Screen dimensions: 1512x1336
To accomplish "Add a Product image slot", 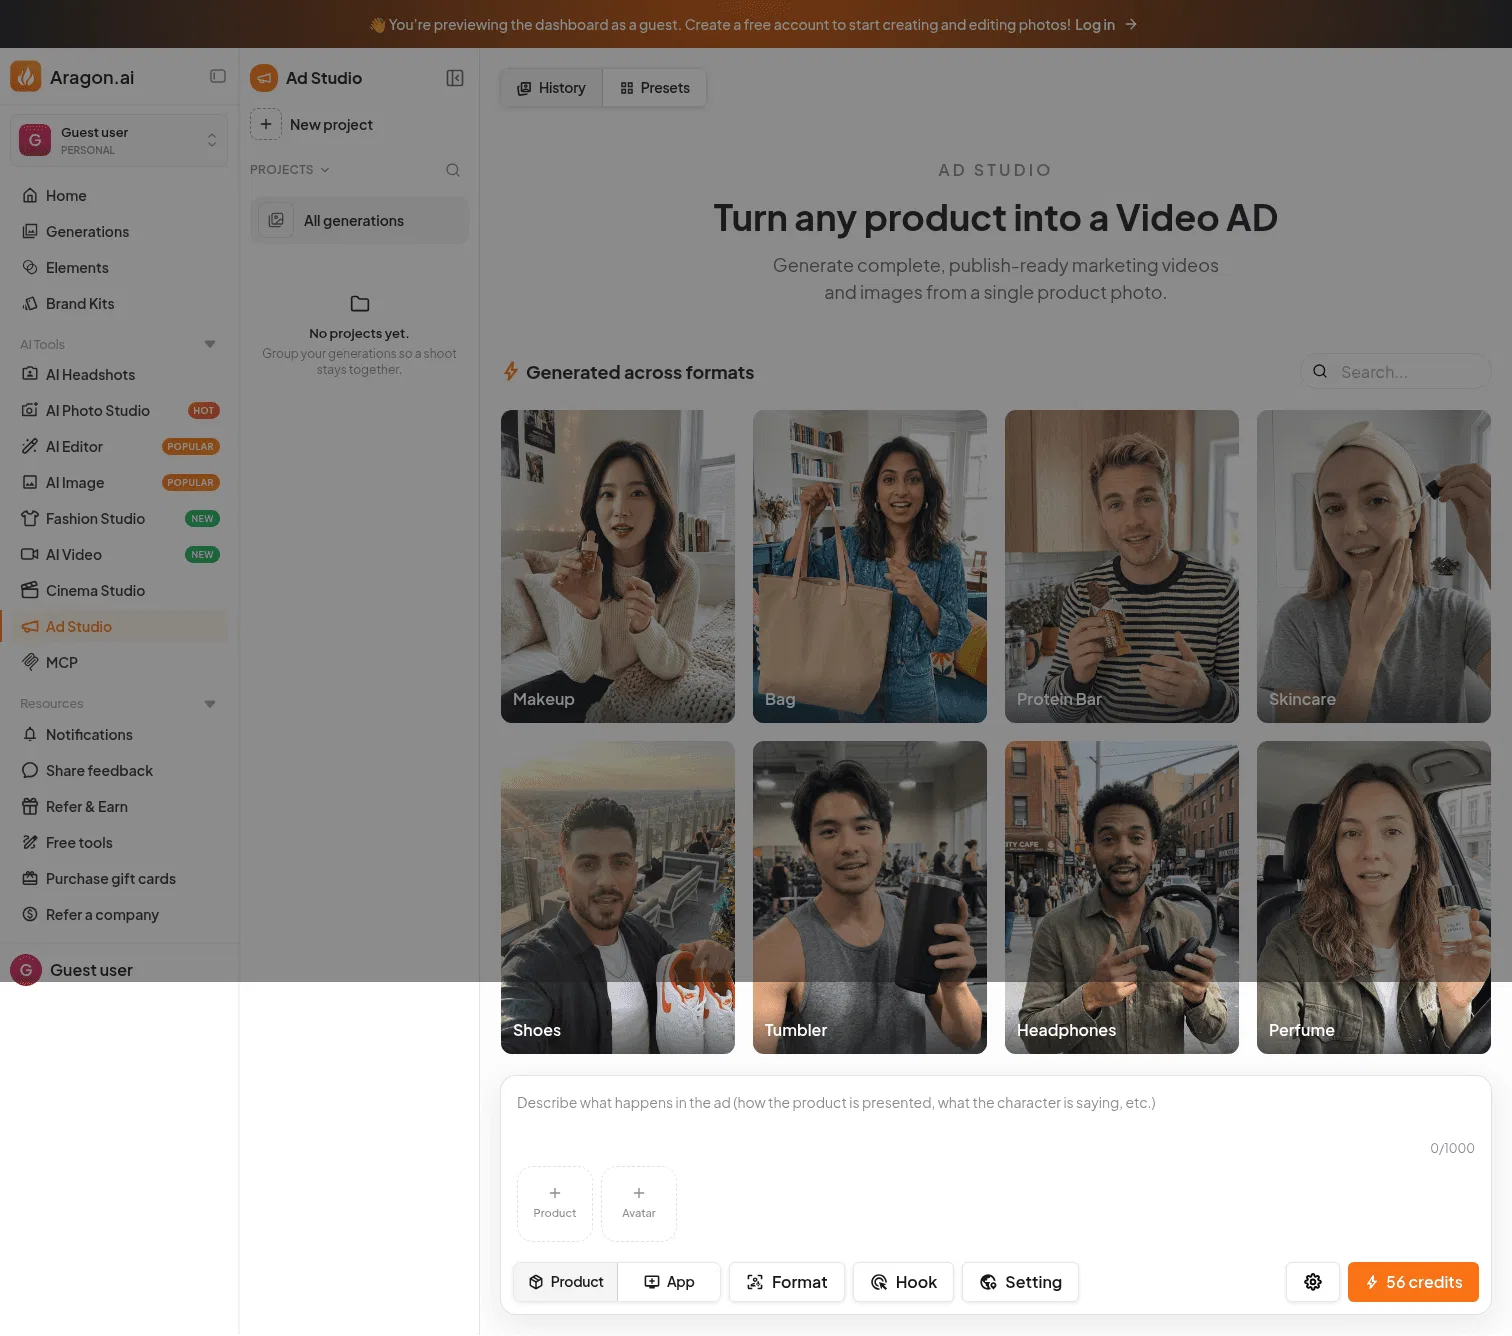I will click(555, 1204).
